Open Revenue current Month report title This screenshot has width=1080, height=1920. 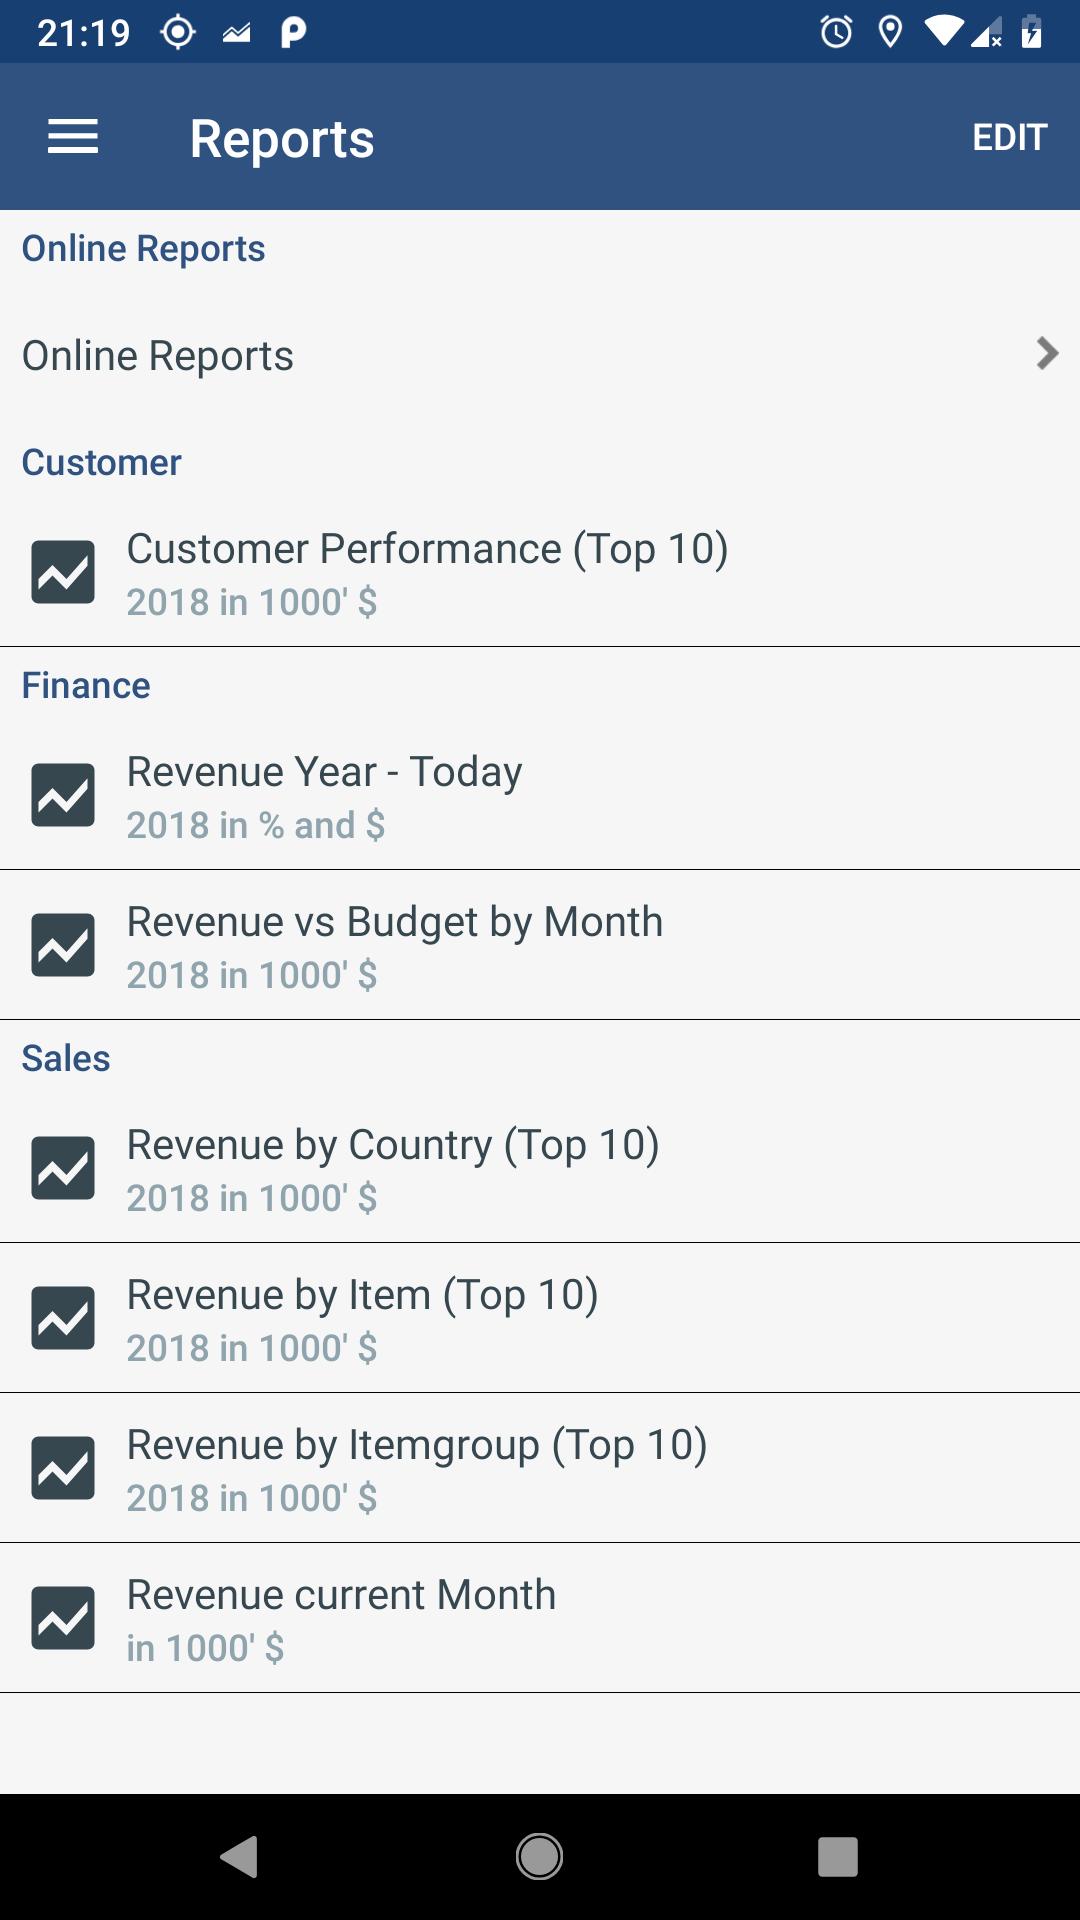click(341, 1595)
